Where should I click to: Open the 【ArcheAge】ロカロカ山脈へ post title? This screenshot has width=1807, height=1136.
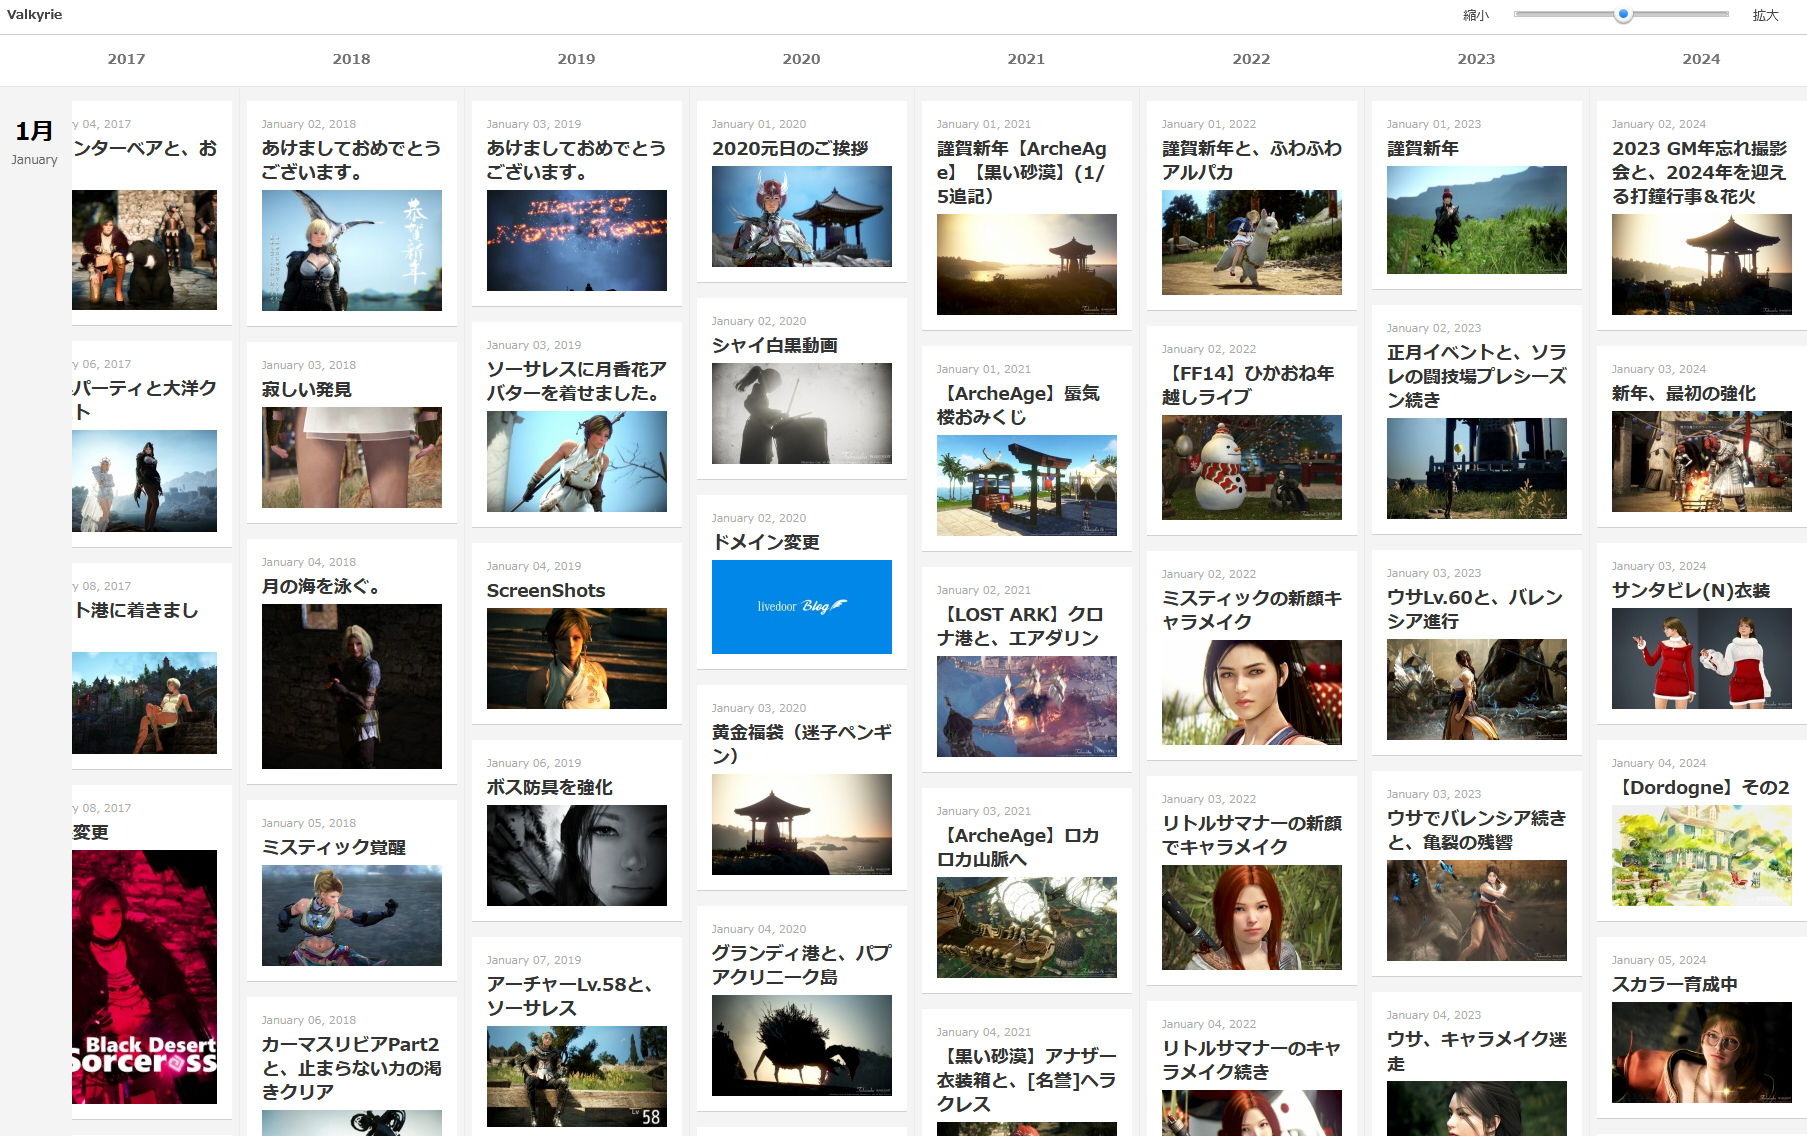(1018, 847)
